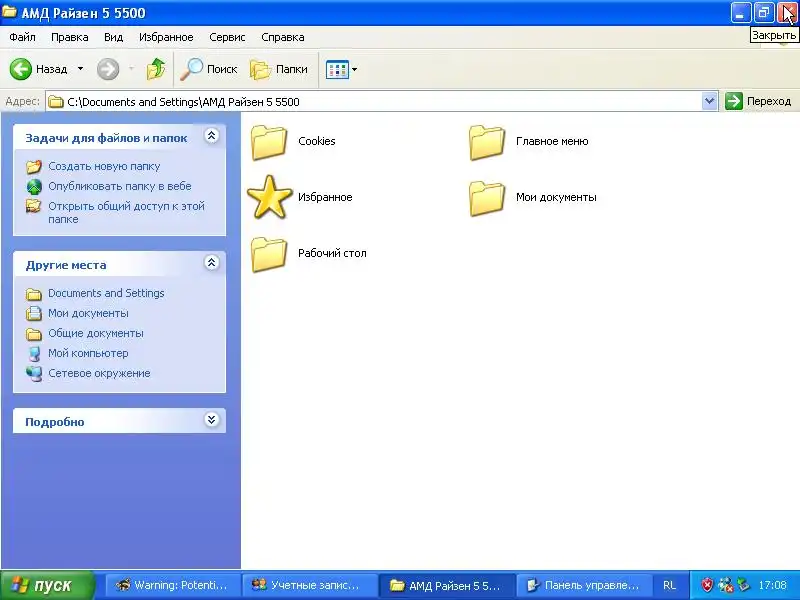Click the publish to web globe icon

coord(34,187)
